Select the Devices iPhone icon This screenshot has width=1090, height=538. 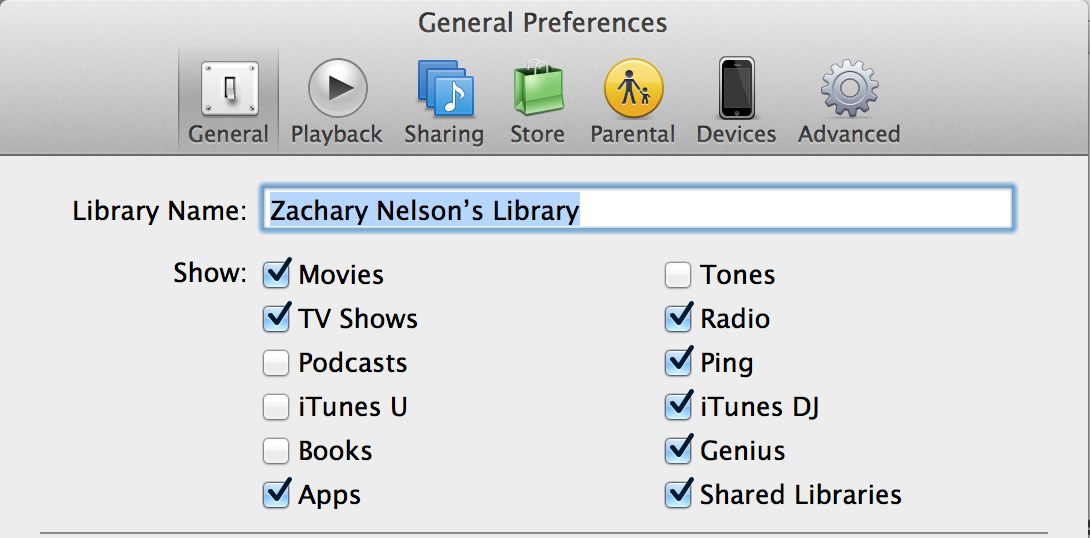(736, 88)
